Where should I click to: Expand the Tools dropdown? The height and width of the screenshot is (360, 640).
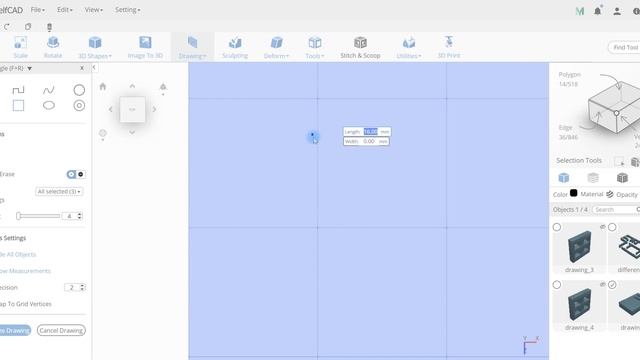coord(315,47)
